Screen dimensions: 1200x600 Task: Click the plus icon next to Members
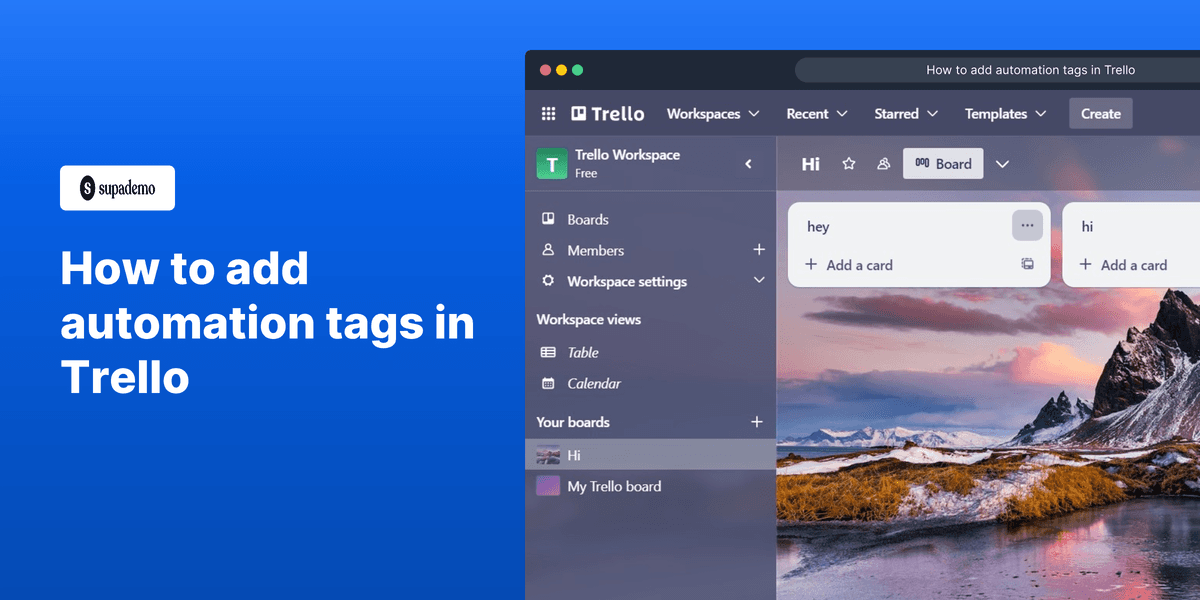(x=759, y=250)
